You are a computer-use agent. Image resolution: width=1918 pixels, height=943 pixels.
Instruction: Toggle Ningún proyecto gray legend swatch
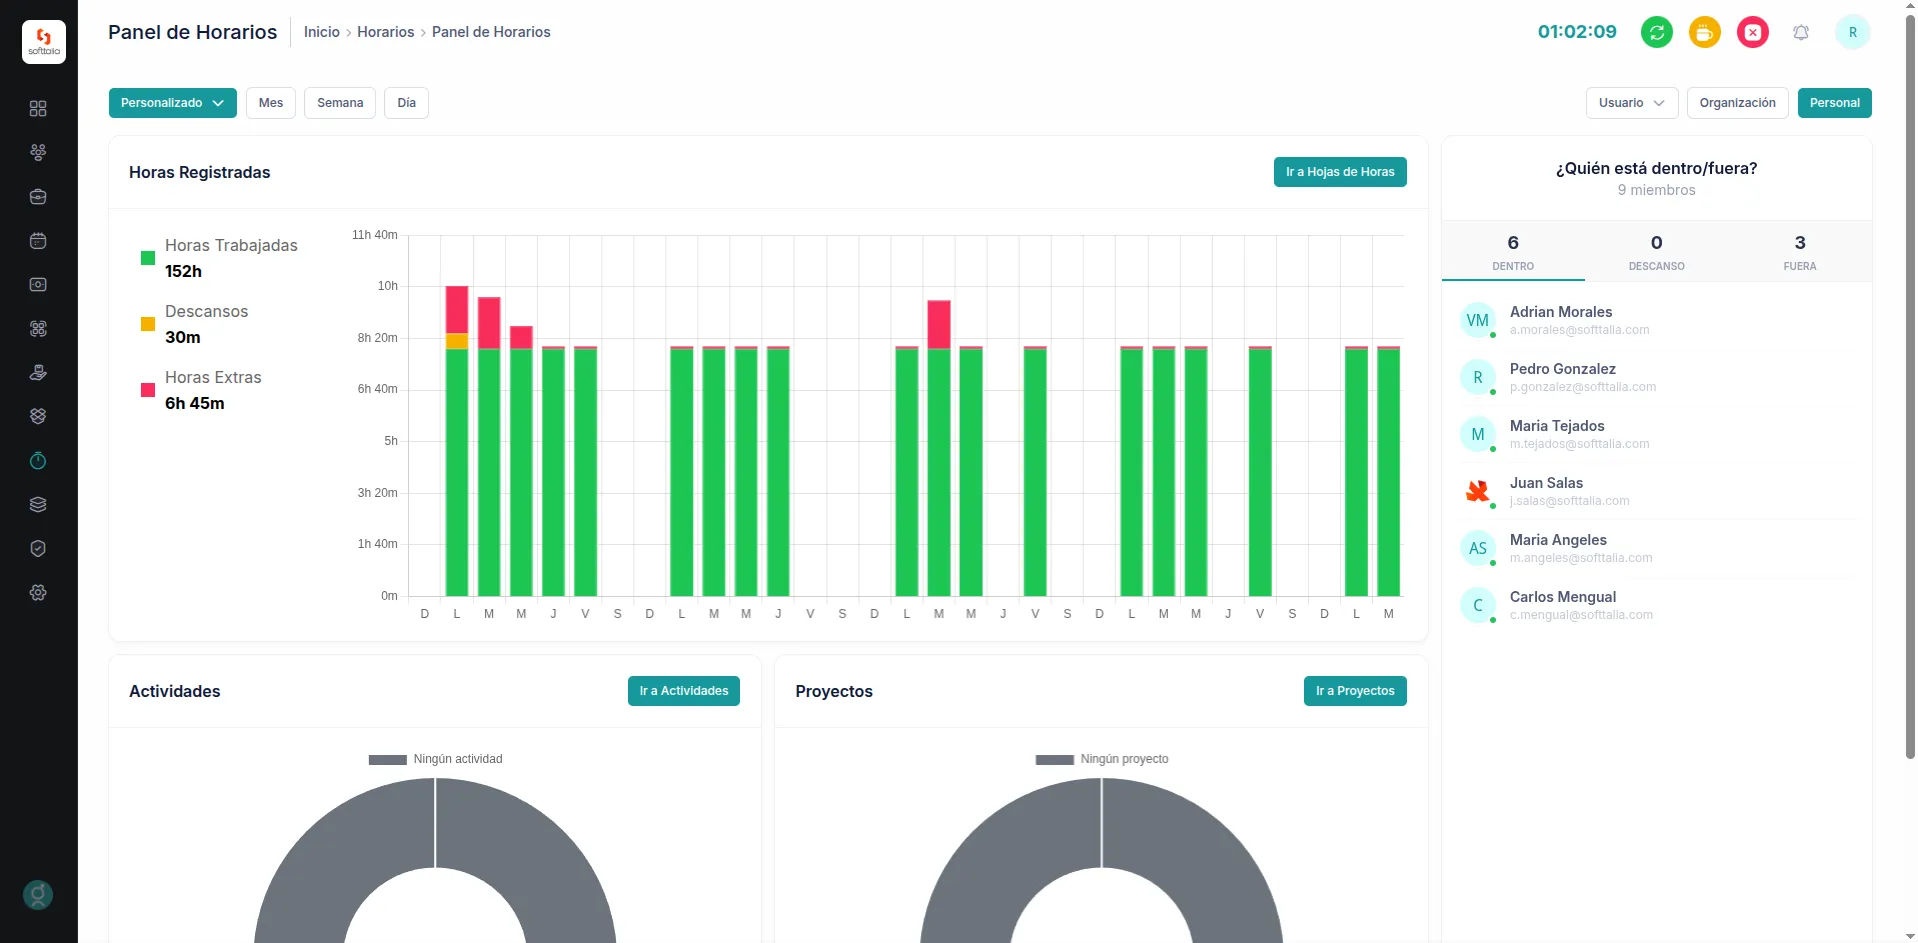(1055, 760)
